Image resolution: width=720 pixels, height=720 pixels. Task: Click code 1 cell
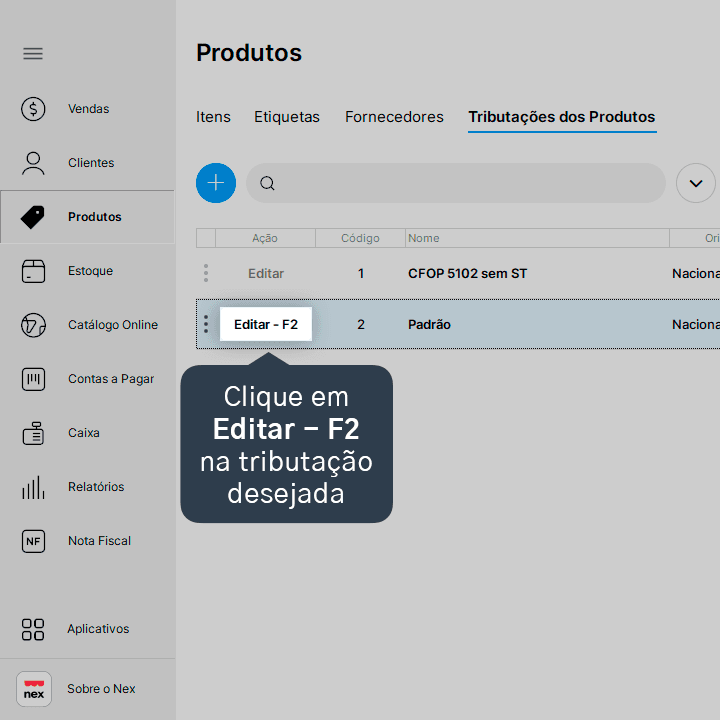[x=361, y=274]
